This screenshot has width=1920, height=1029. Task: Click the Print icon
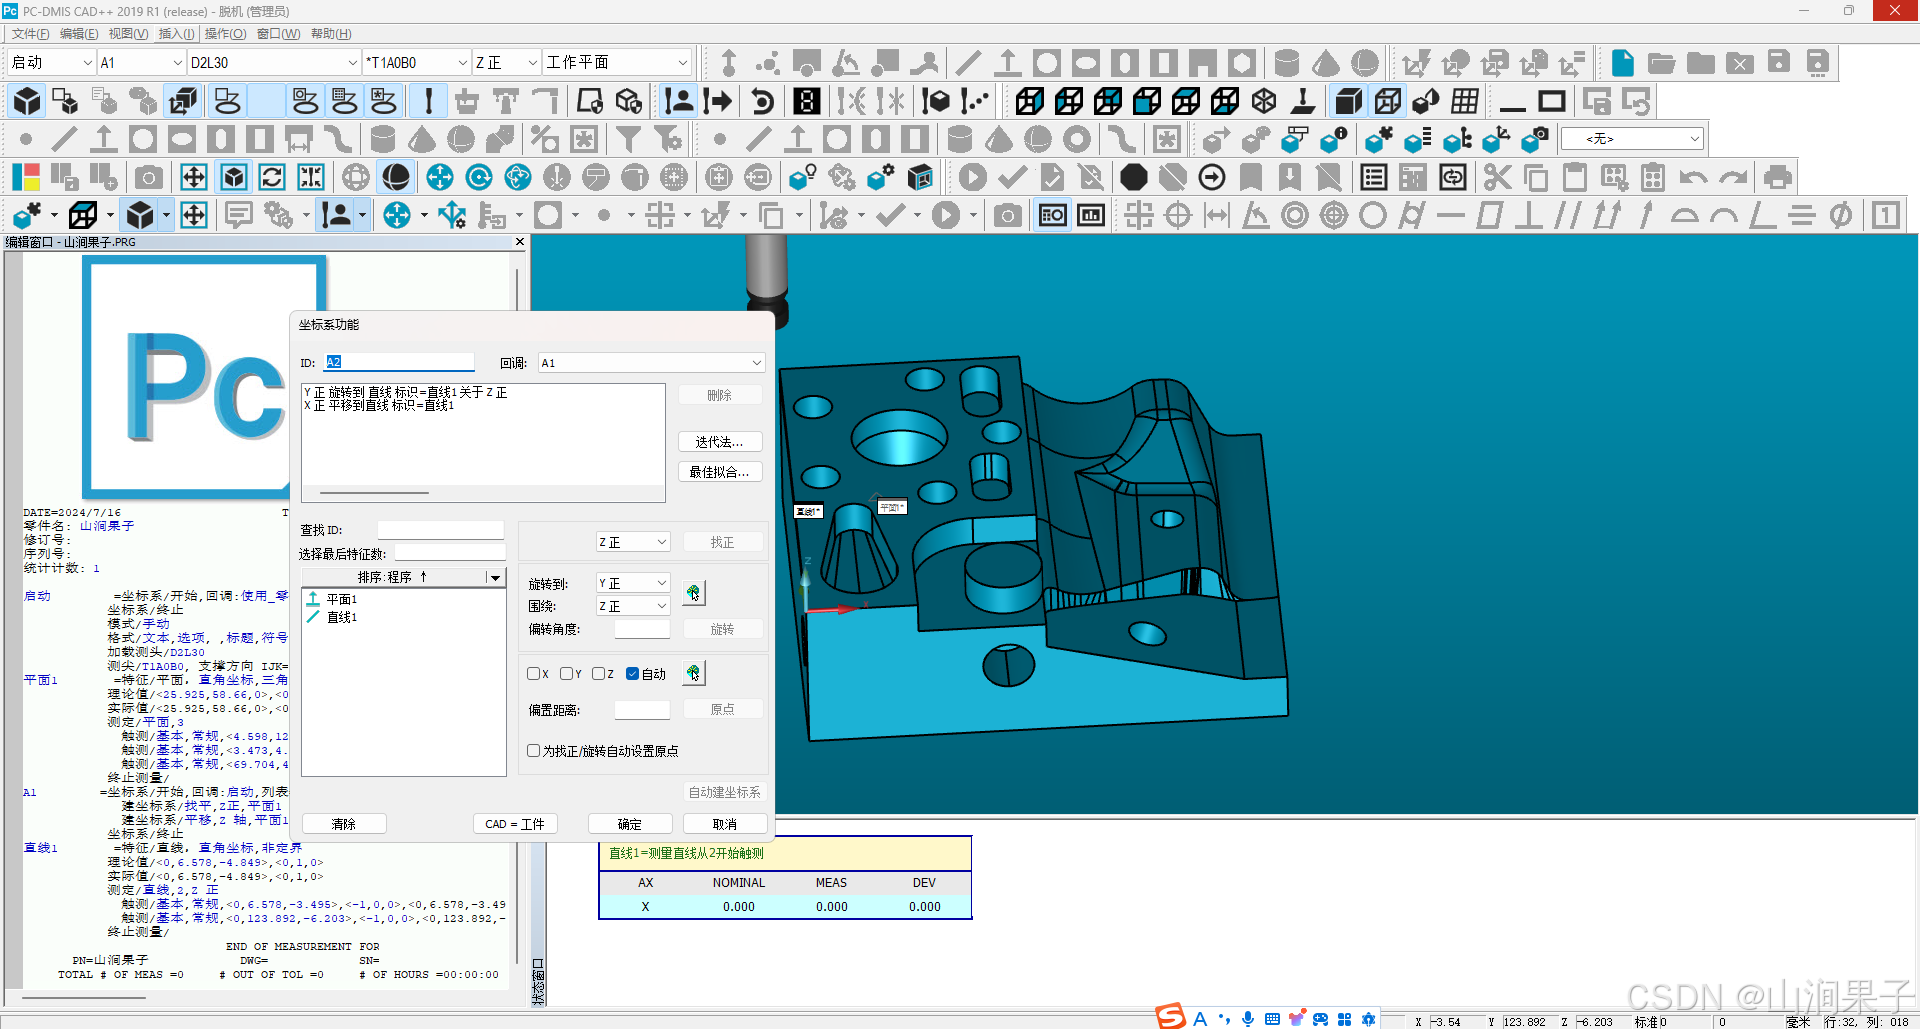[1777, 178]
